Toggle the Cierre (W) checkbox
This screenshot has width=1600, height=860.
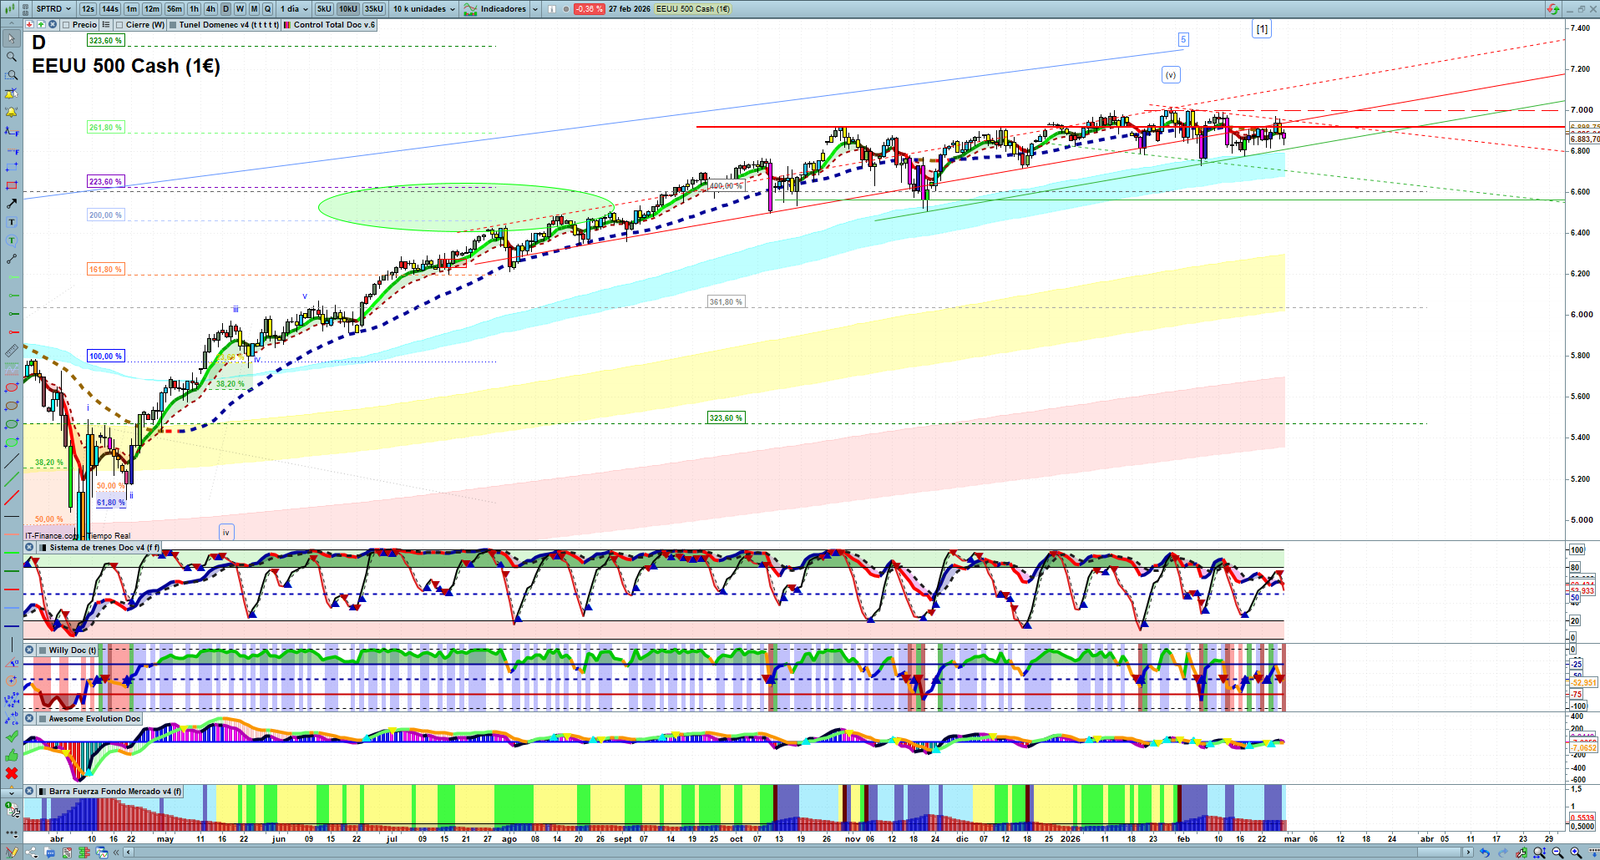point(120,25)
